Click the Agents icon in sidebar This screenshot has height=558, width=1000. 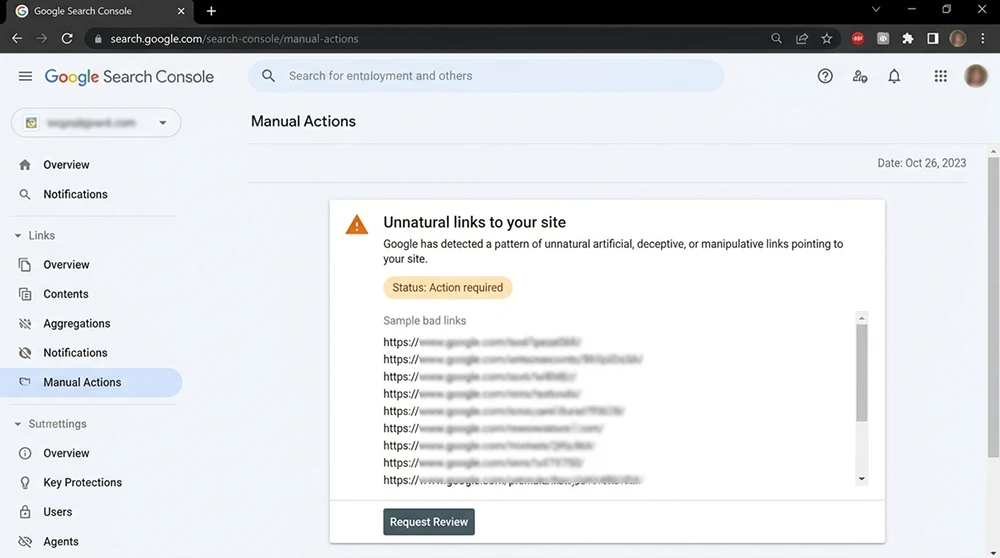tap(25, 541)
